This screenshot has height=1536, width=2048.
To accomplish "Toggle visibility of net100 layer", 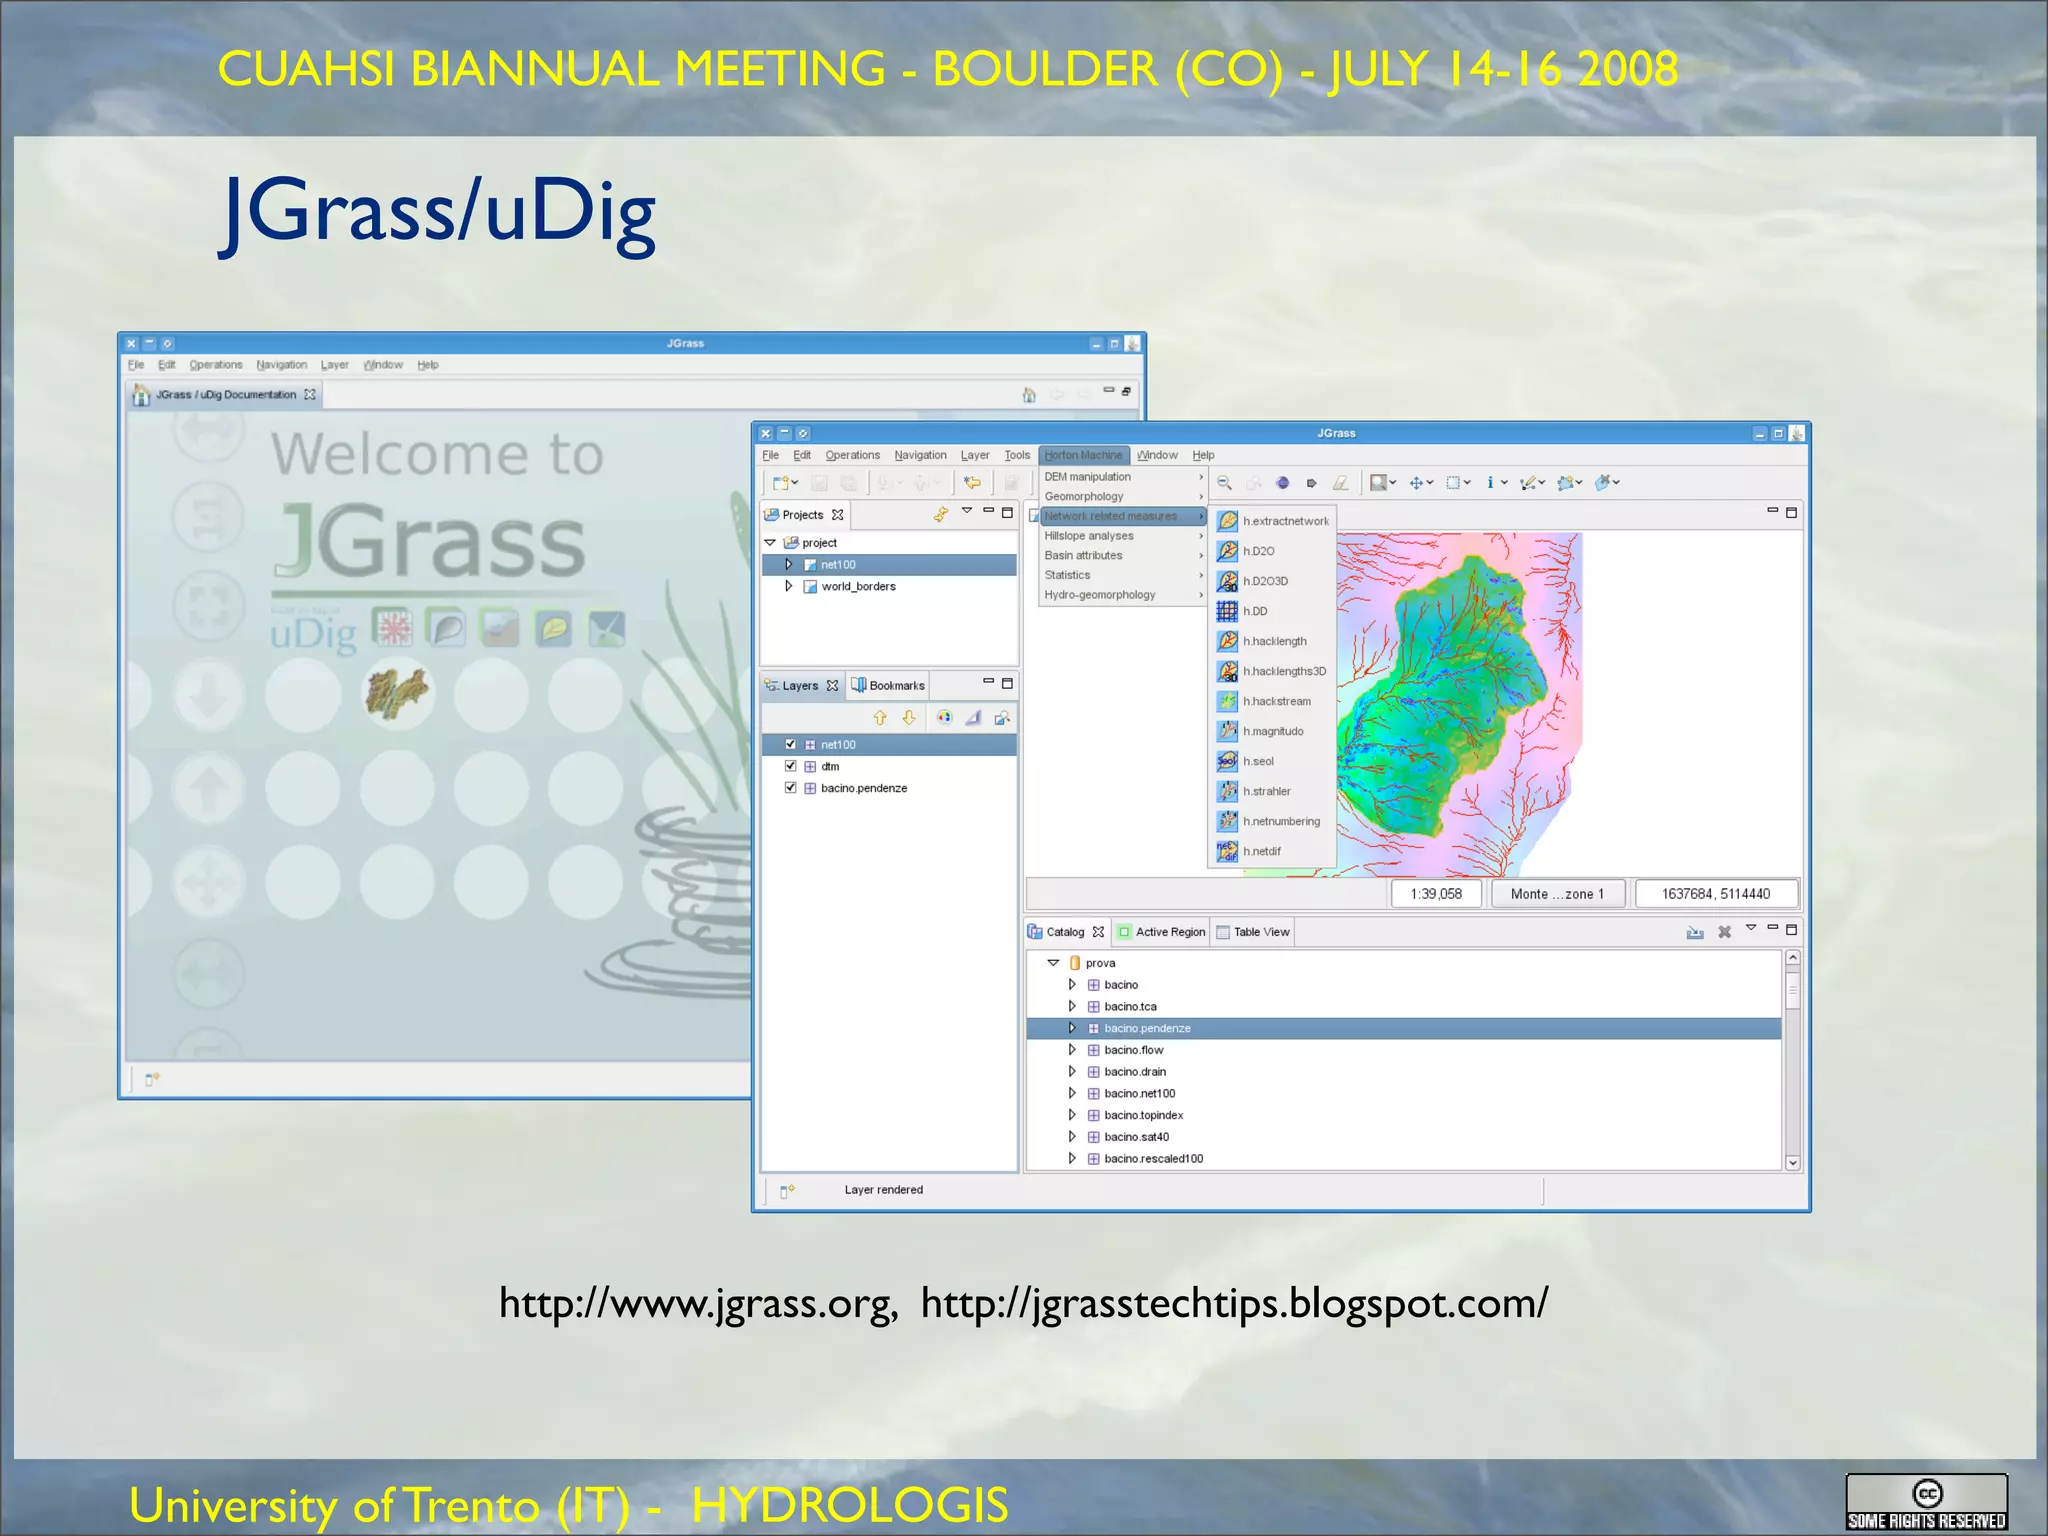I will click(790, 744).
